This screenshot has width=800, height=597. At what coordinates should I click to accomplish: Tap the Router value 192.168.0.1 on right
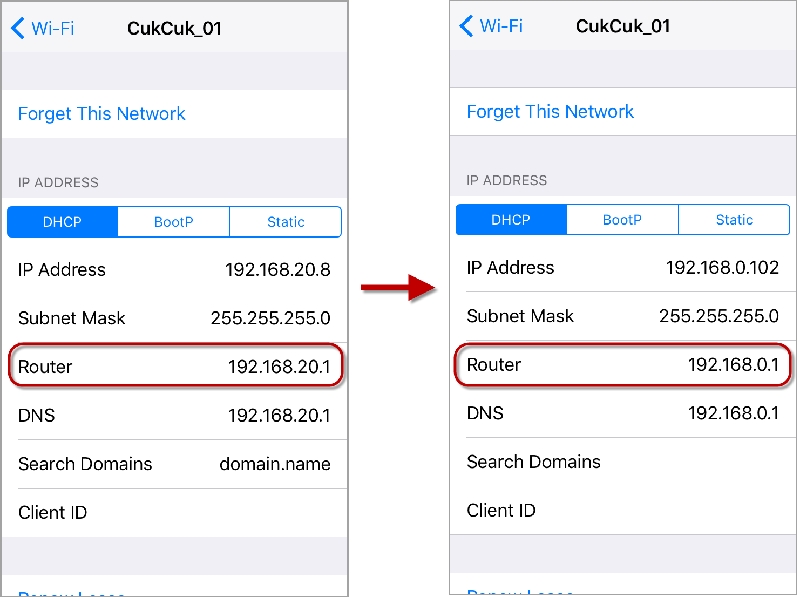733,365
